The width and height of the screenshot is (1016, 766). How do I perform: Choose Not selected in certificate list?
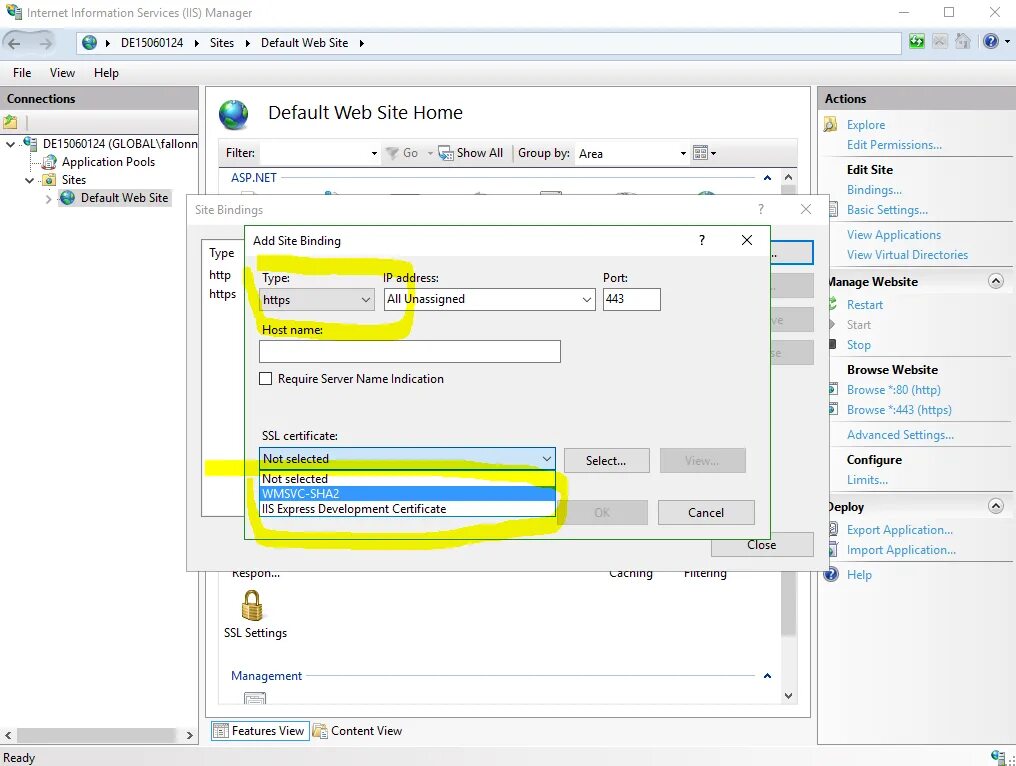(407, 478)
